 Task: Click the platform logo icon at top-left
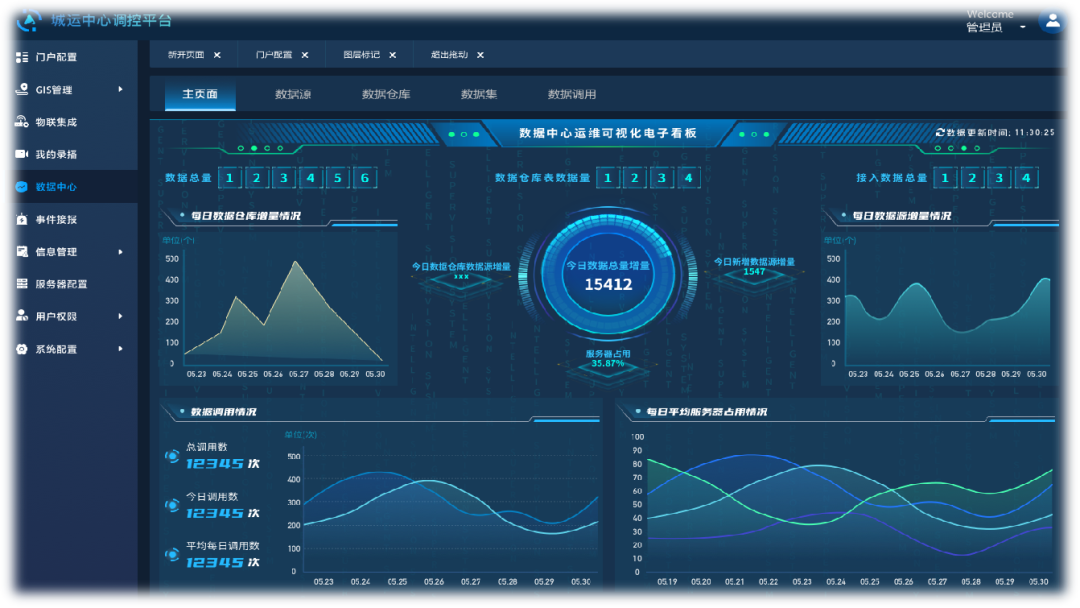[x=30, y=20]
